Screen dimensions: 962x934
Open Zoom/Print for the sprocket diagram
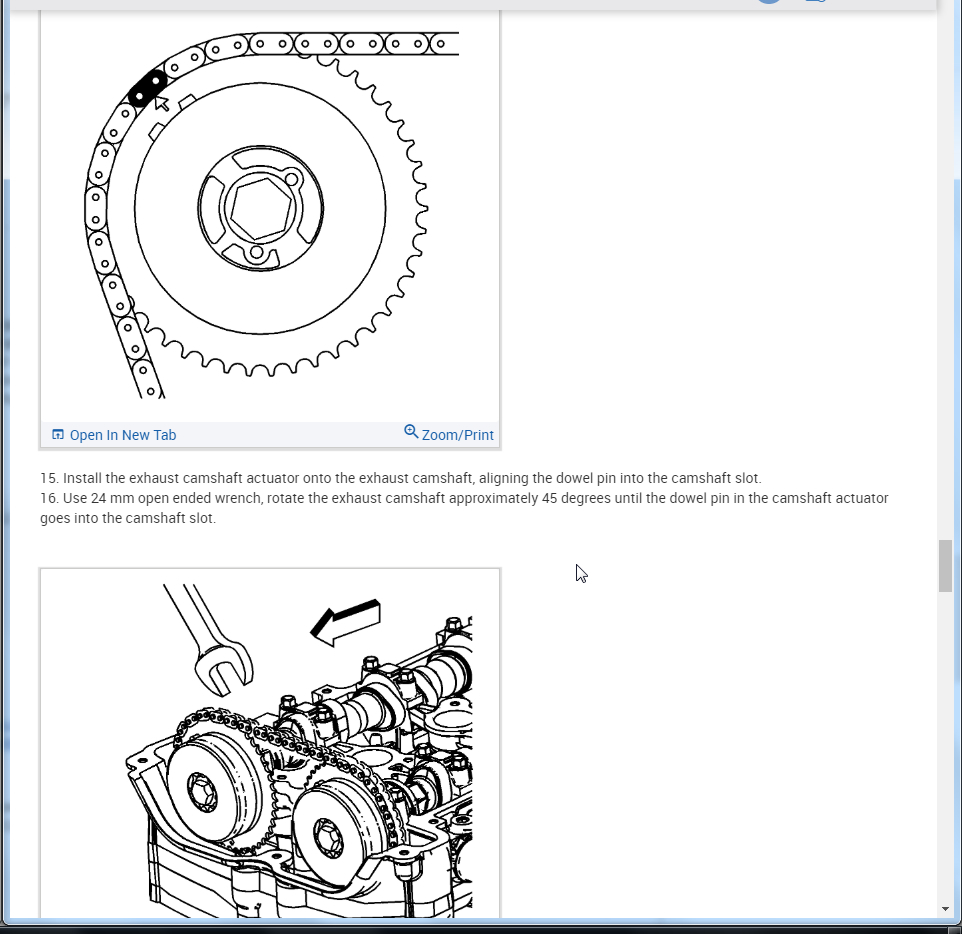[x=448, y=434]
